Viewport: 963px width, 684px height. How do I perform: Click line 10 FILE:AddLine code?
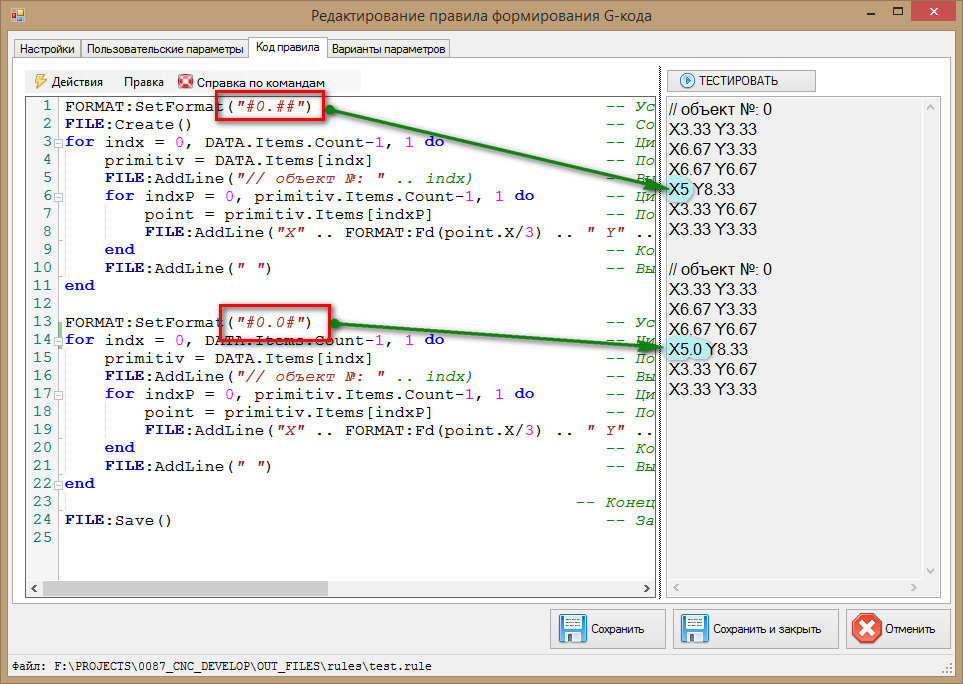[188, 268]
